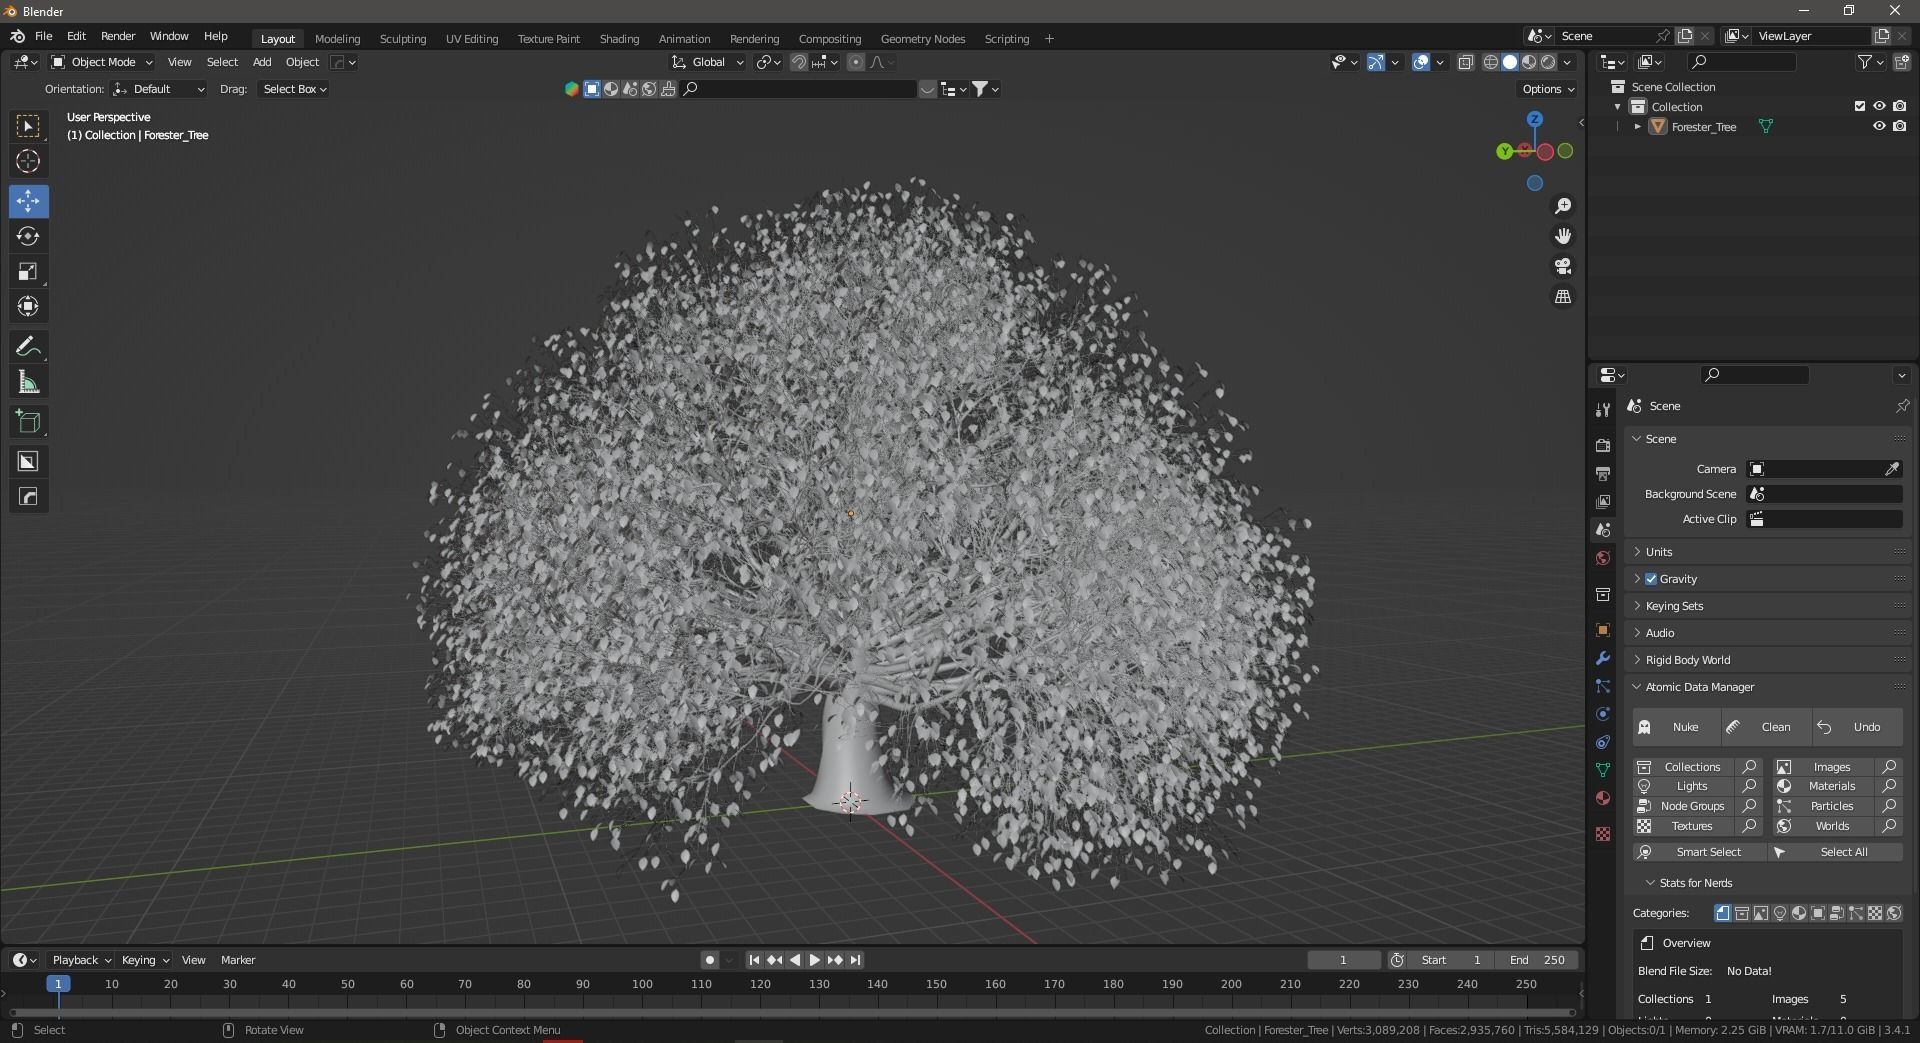Switch orthographic/perspective grid icon
Viewport: 1920px width, 1043px height.
coord(1563,297)
